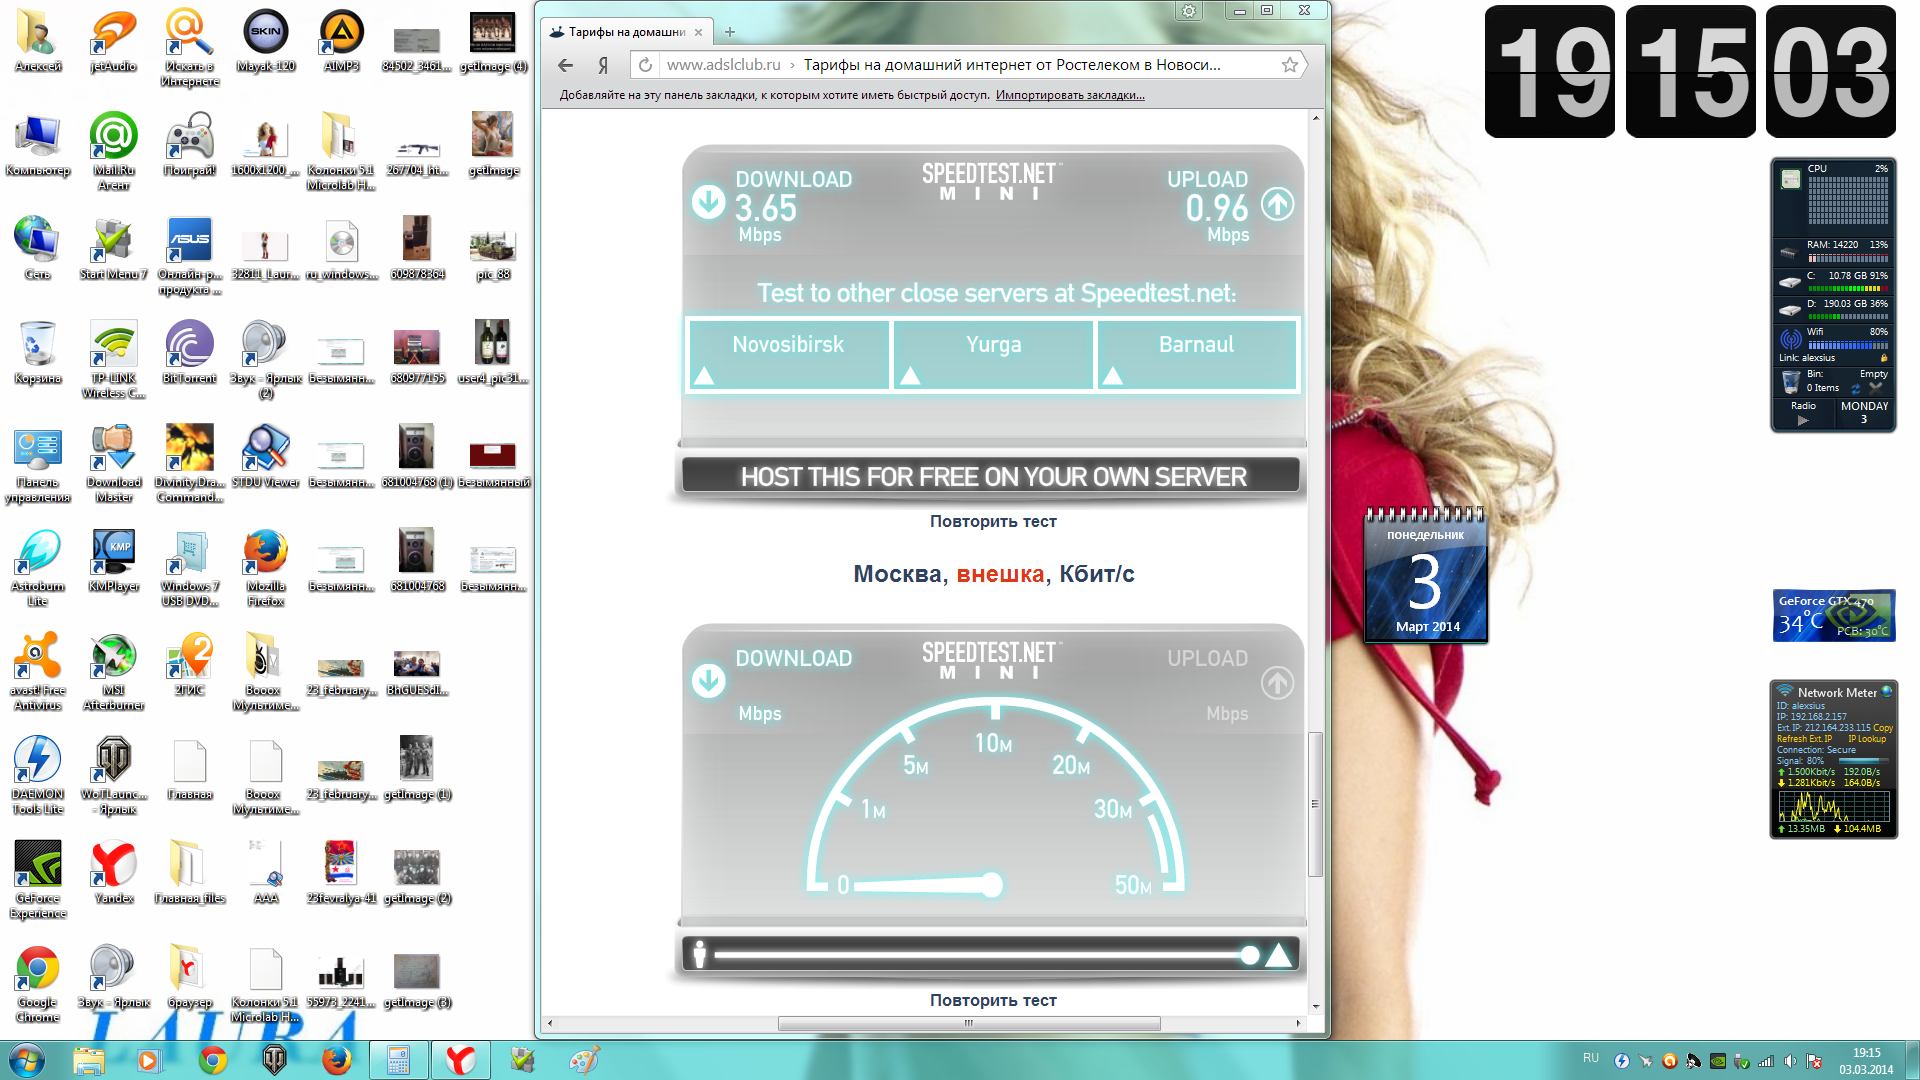Click the Windows Start button
Image resolution: width=1920 pixels, height=1080 pixels.
[26, 1060]
